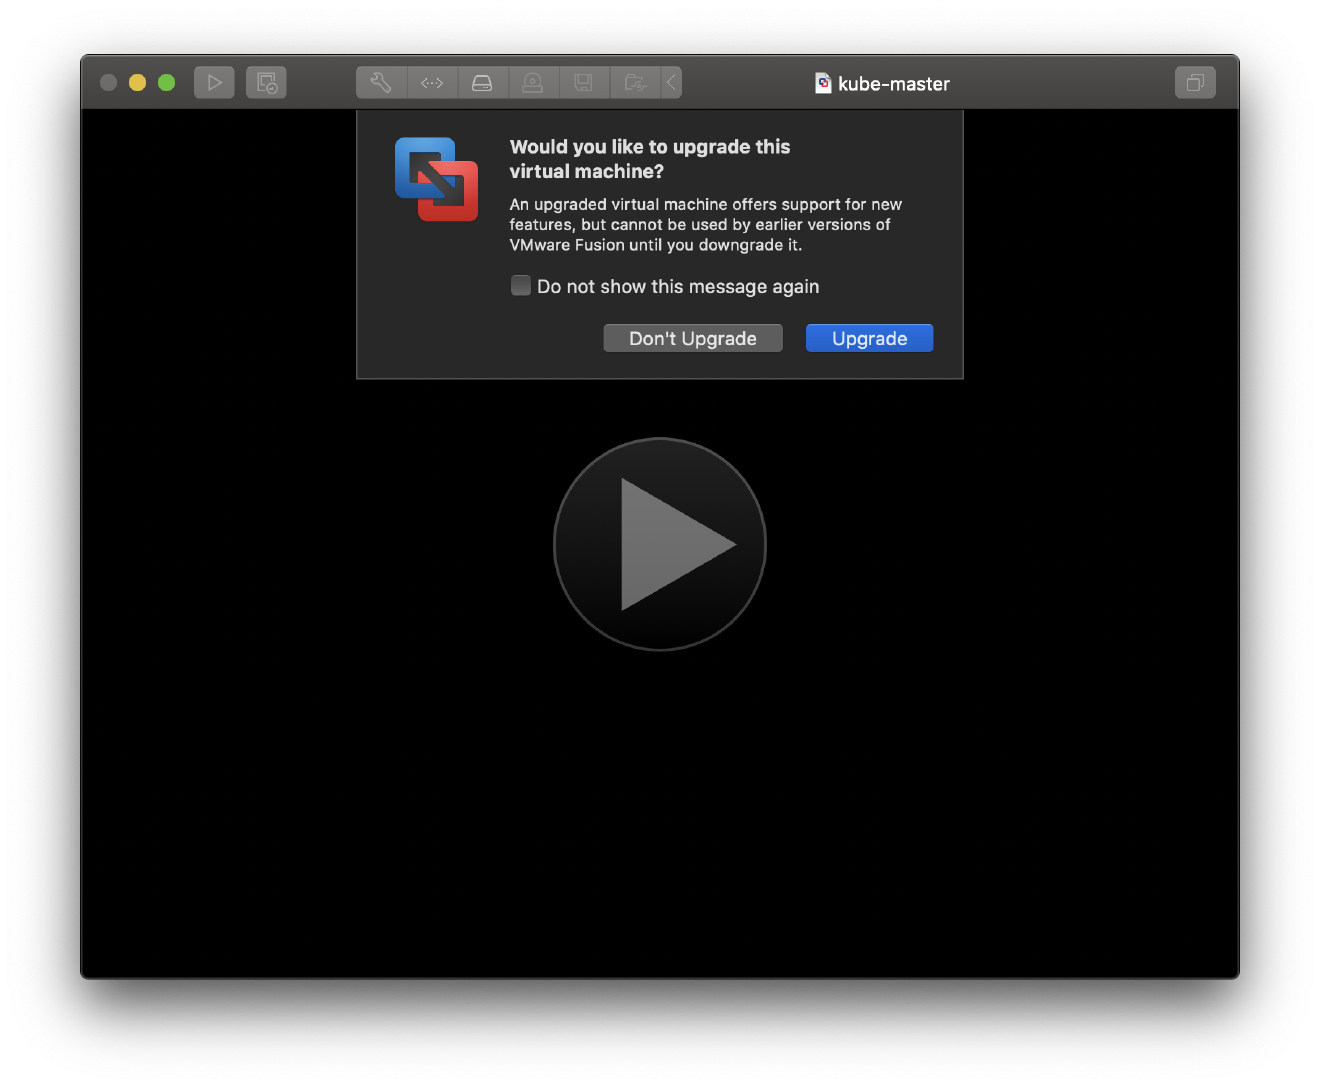
Task: Open Virtual Machine Settings with the wrench icon
Action: pos(381,82)
